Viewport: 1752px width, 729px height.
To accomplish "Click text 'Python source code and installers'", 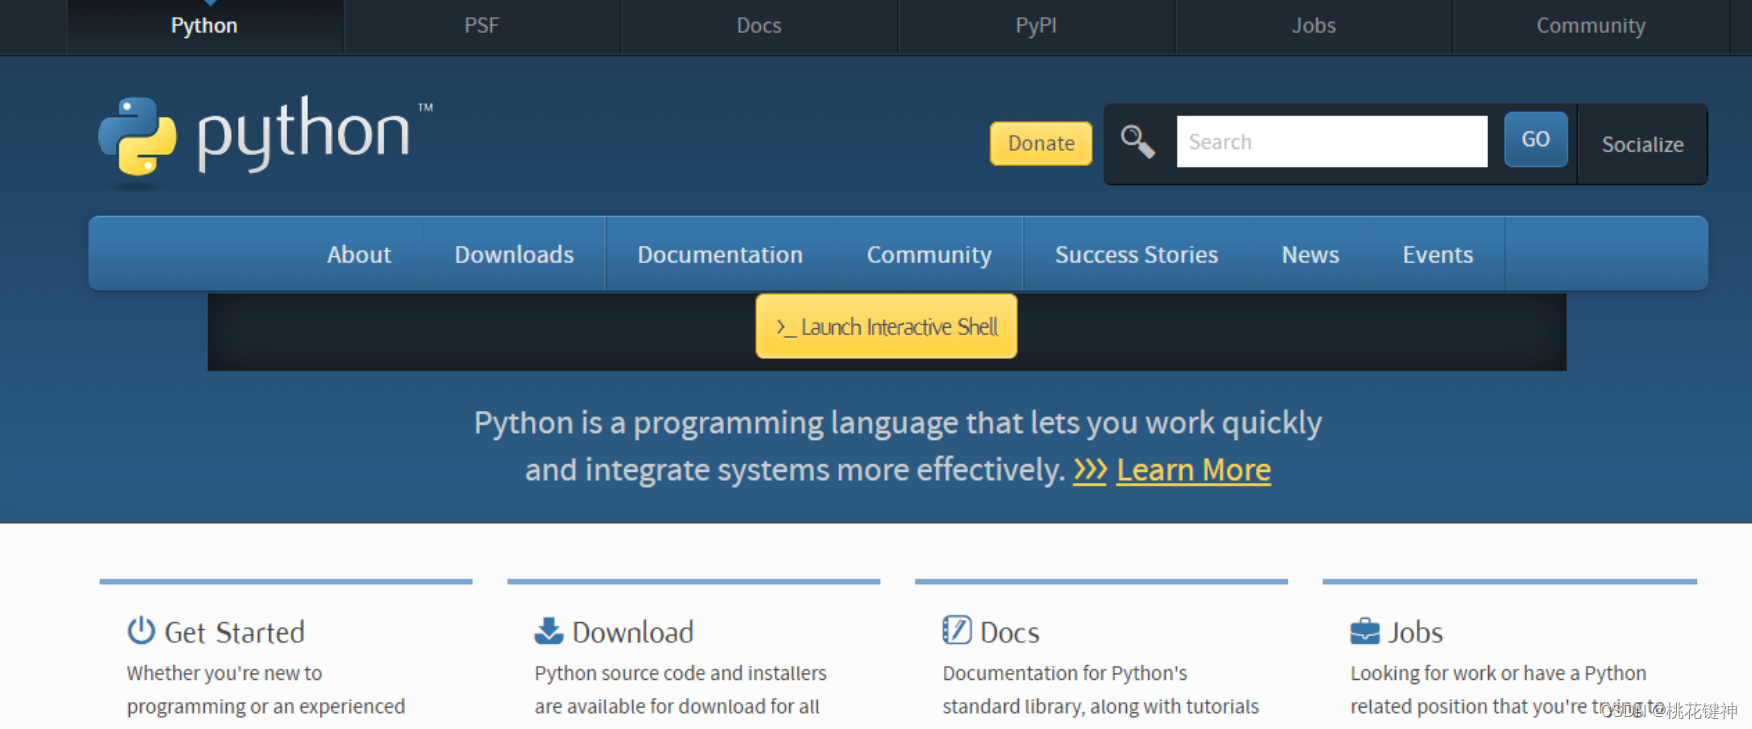I will click(x=680, y=673).
